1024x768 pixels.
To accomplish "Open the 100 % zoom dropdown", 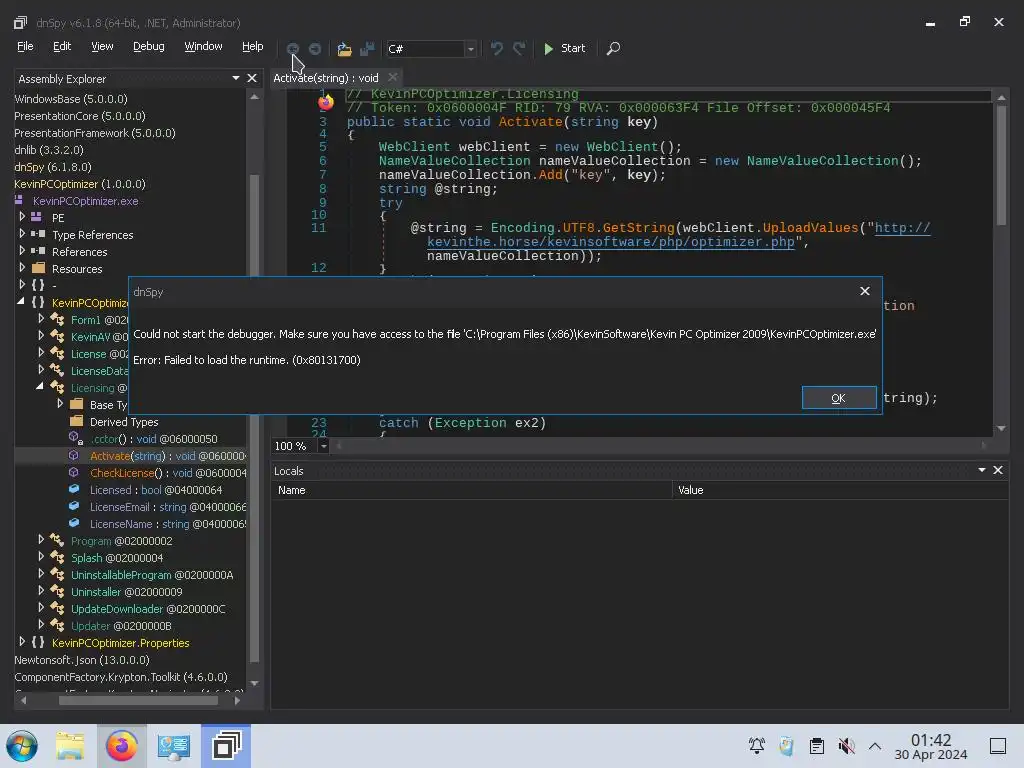I will [x=323, y=445].
